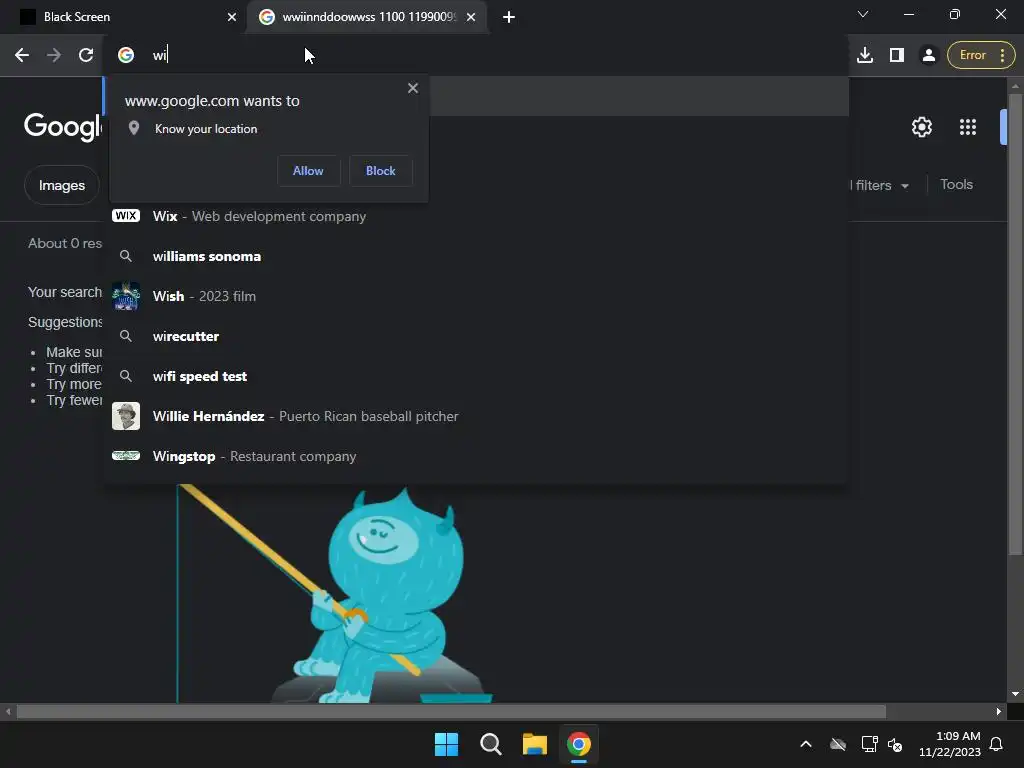Viewport: 1024px width, 768px height.
Task: Click the OneDrive tray icon
Action: pos(838,744)
